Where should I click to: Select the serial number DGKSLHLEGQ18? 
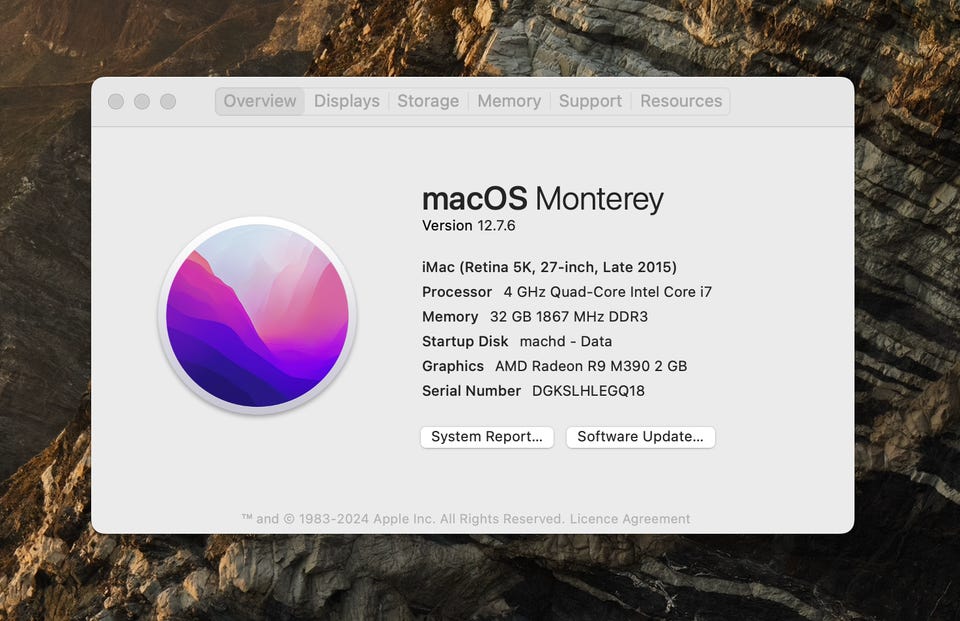(588, 391)
